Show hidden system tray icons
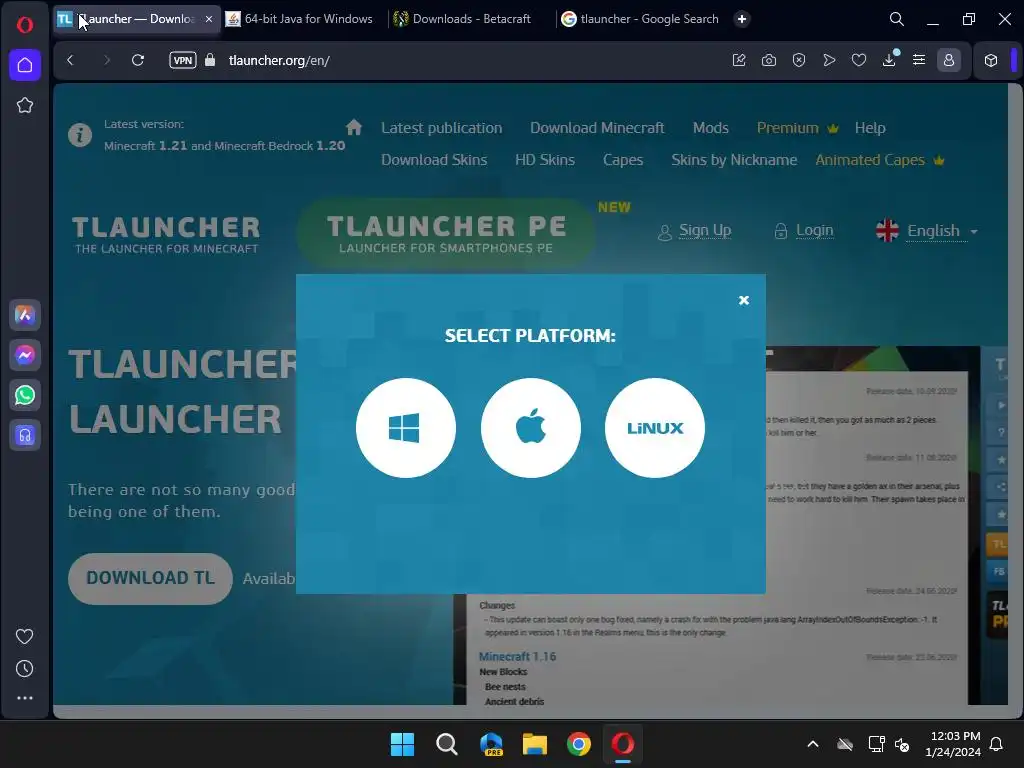The width and height of the screenshot is (1024, 768). pos(813,744)
